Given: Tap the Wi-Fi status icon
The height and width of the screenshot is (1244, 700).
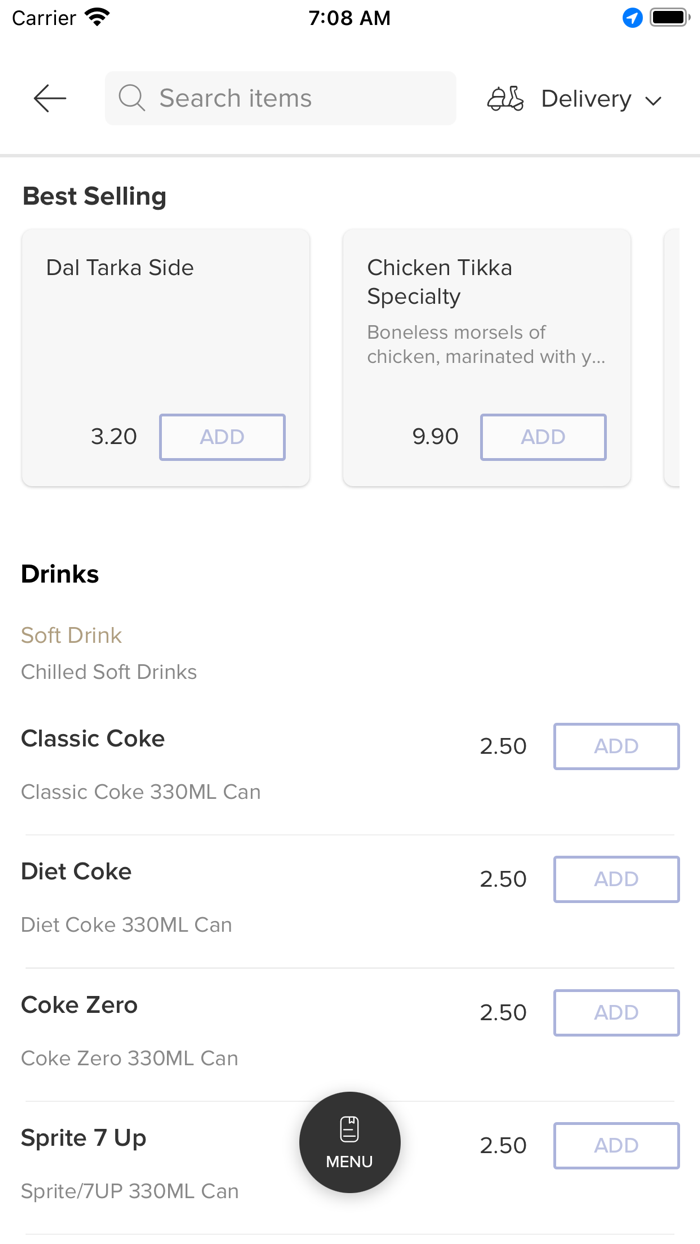Looking at the screenshot, I should (97, 18).
